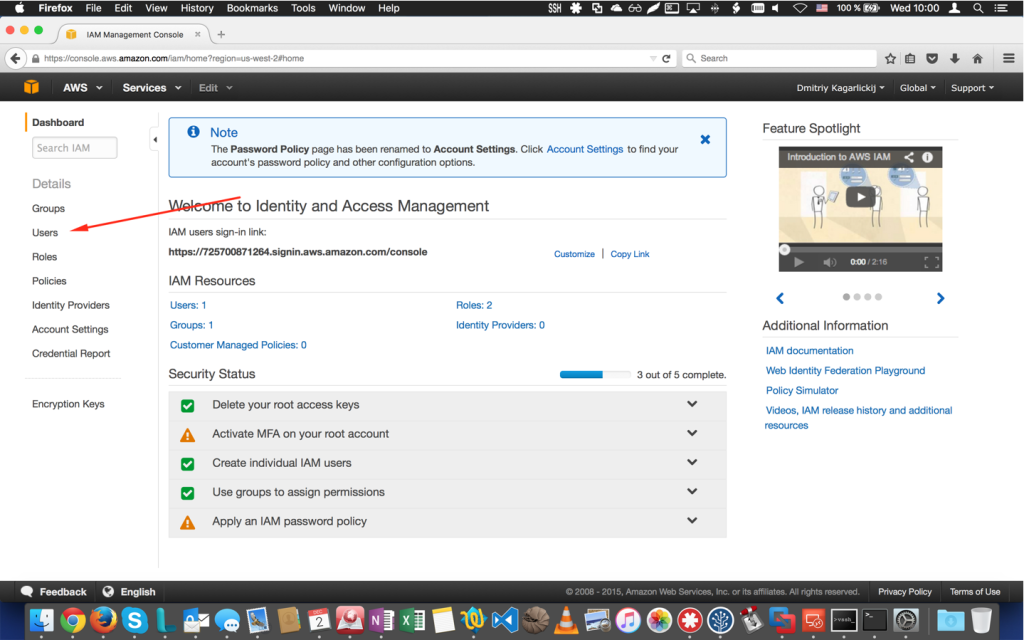Image resolution: width=1024 pixels, height=640 pixels.
Task: Open Policies in the IAM sidebar
Action: 49,281
